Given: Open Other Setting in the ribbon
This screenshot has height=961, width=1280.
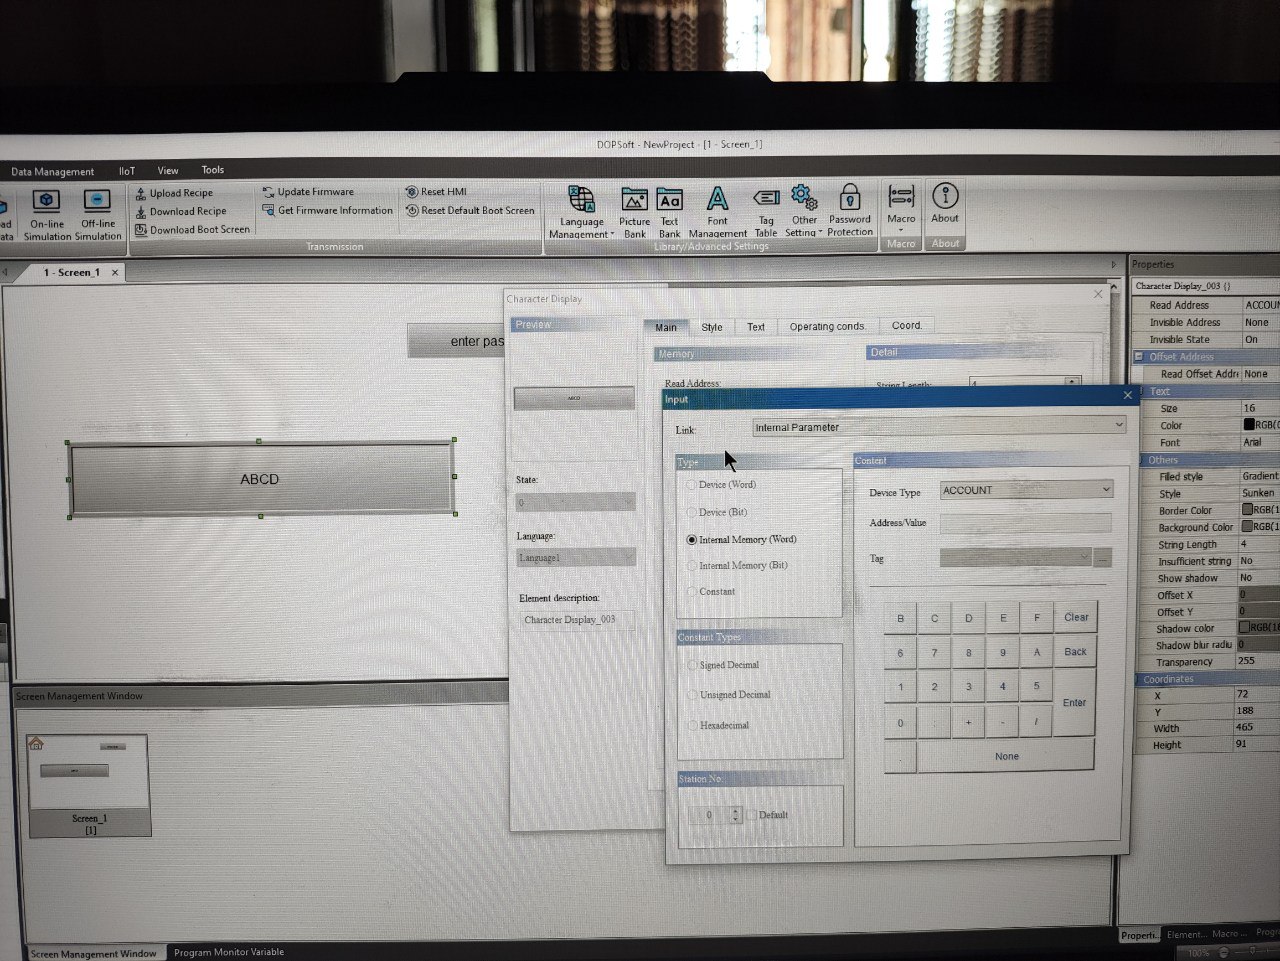Looking at the screenshot, I should click(804, 212).
